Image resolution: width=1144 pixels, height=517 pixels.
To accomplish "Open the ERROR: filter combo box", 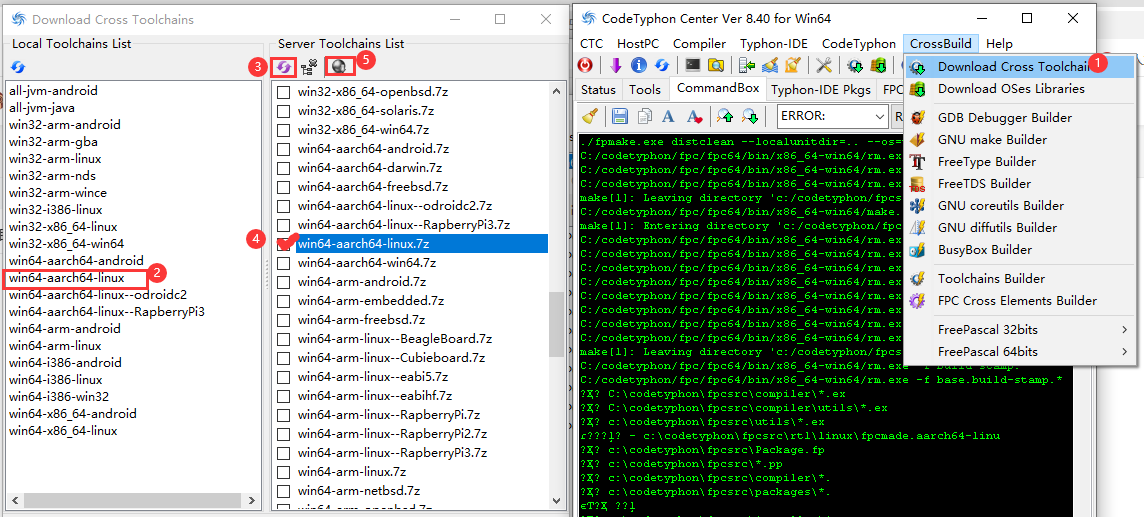I will (832, 115).
